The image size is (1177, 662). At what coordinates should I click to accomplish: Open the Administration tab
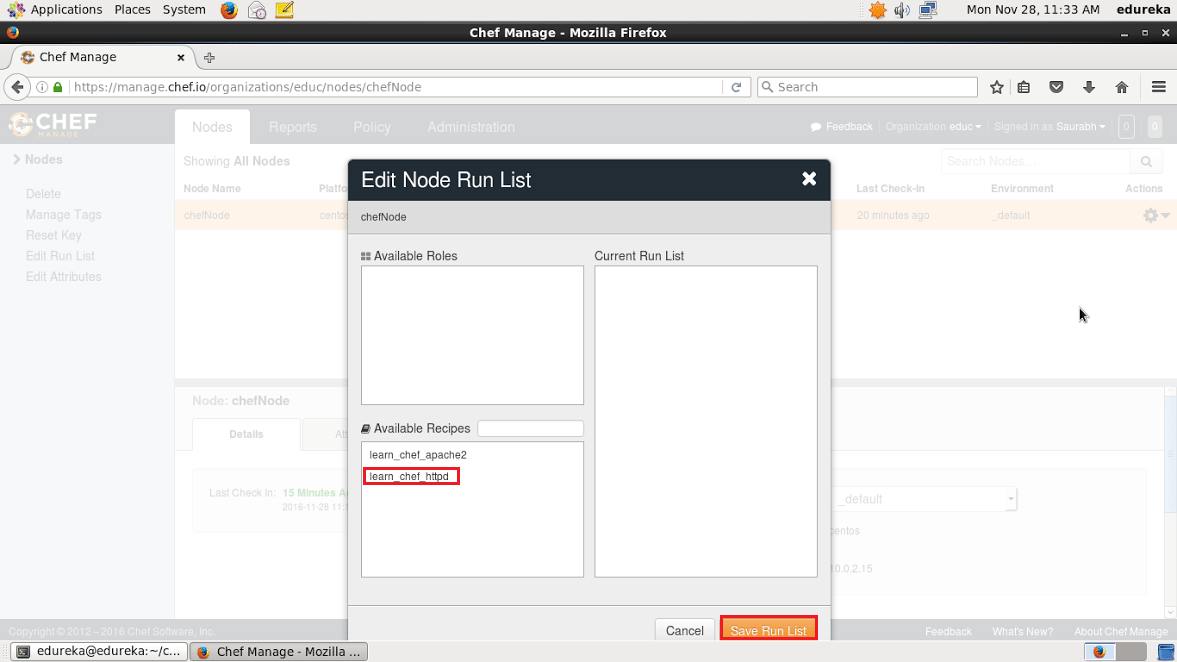click(x=471, y=127)
